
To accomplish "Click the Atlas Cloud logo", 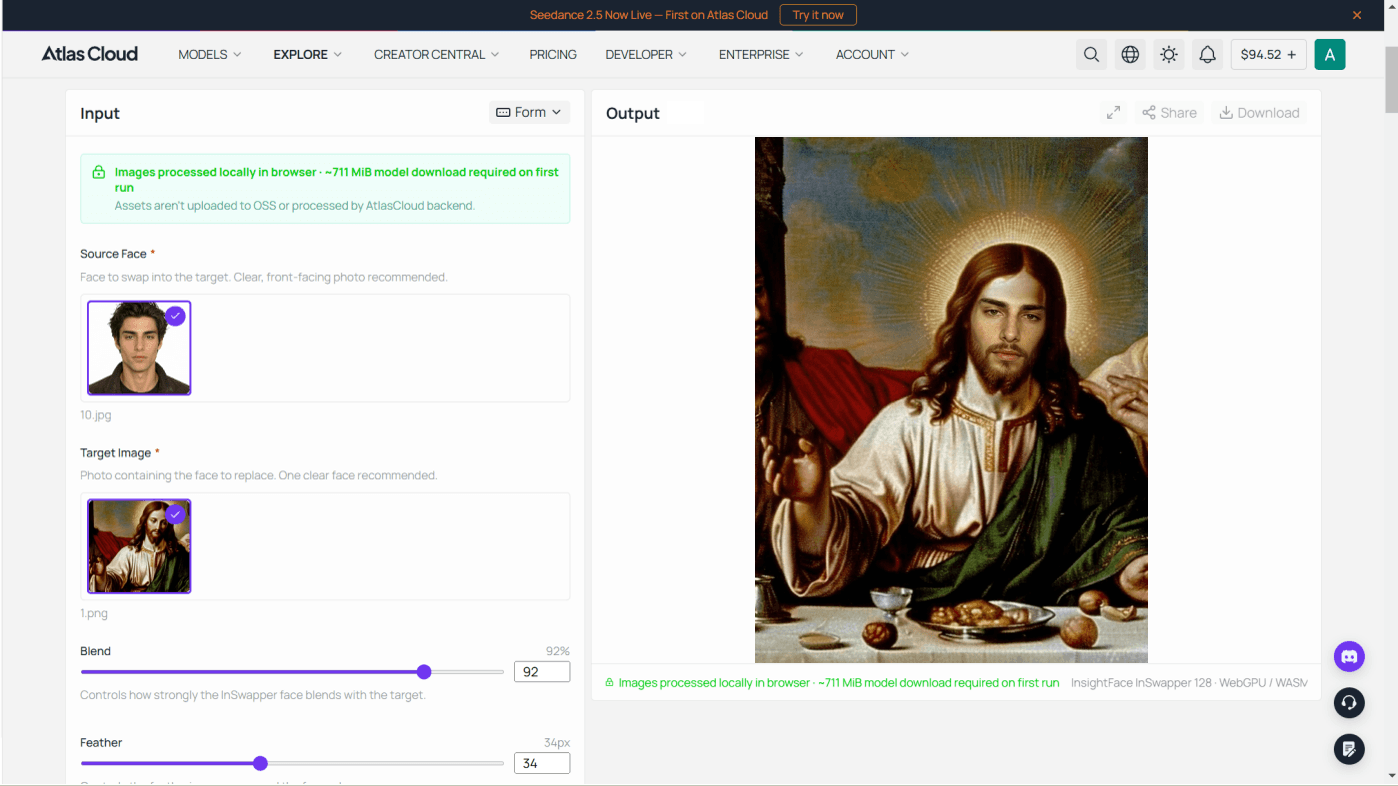I will point(90,54).
